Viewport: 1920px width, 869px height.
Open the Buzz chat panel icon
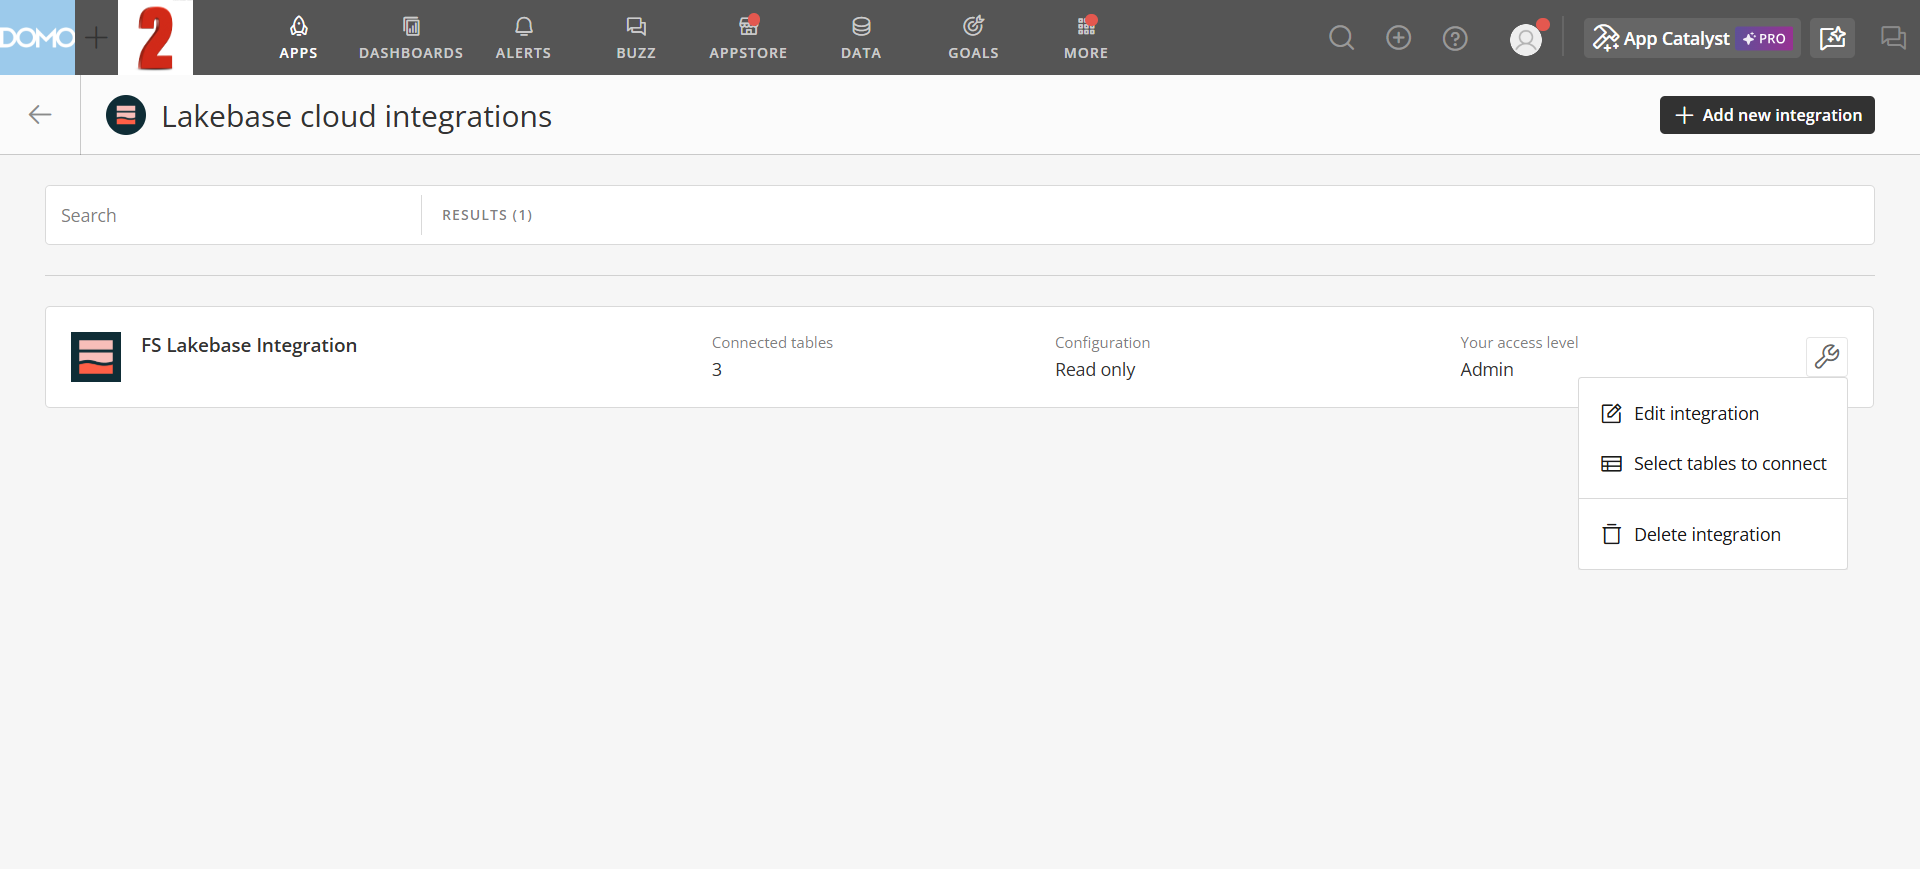click(x=1893, y=38)
